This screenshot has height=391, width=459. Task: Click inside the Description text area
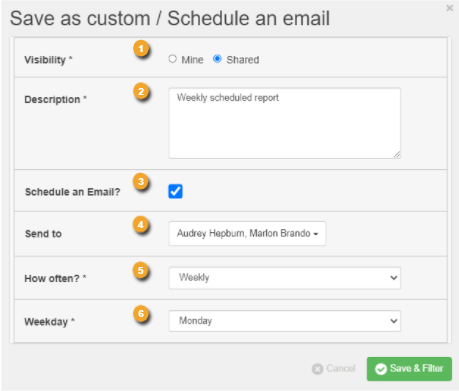[x=285, y=123]
